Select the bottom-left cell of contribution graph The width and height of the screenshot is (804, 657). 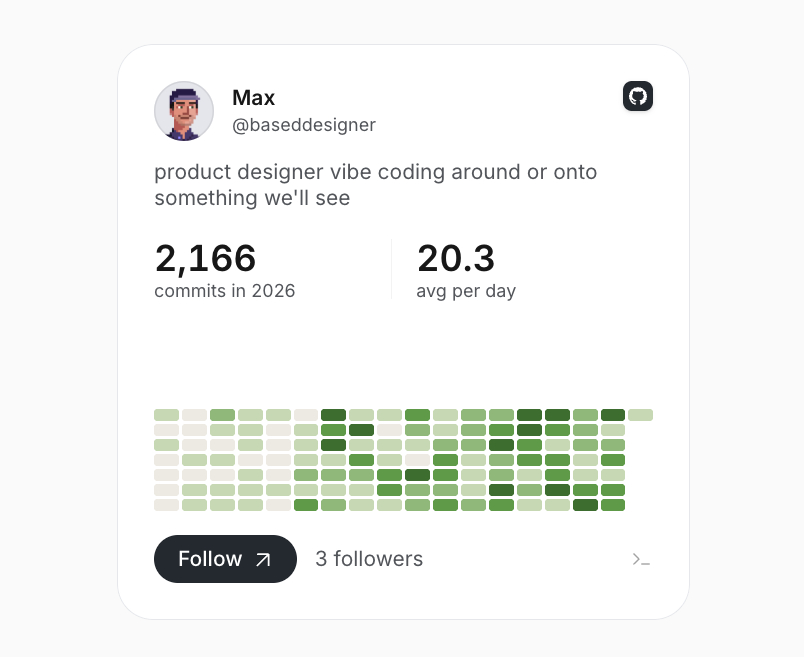coord(167,505)
